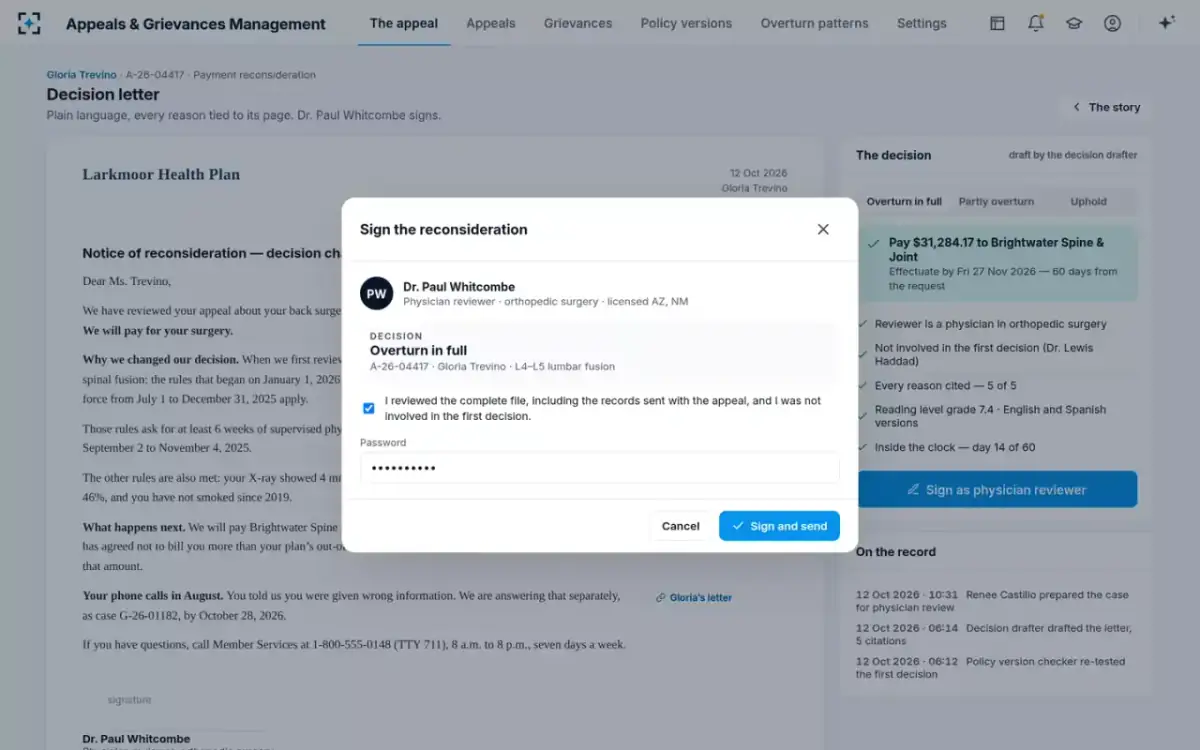Click the Larkmoor Health Plan letterhead
Screen dimensions: 1200x750
point(161,174)
